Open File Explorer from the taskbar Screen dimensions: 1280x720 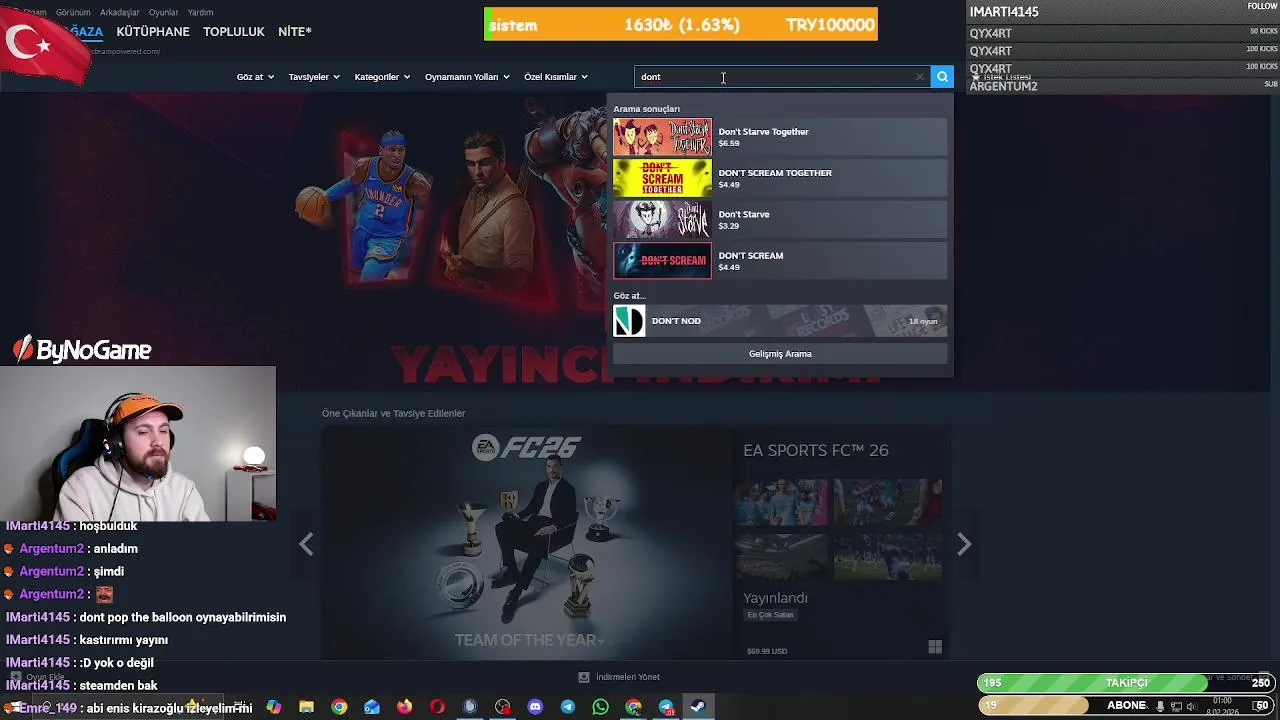pyautogui.click(x=306, y=707)
